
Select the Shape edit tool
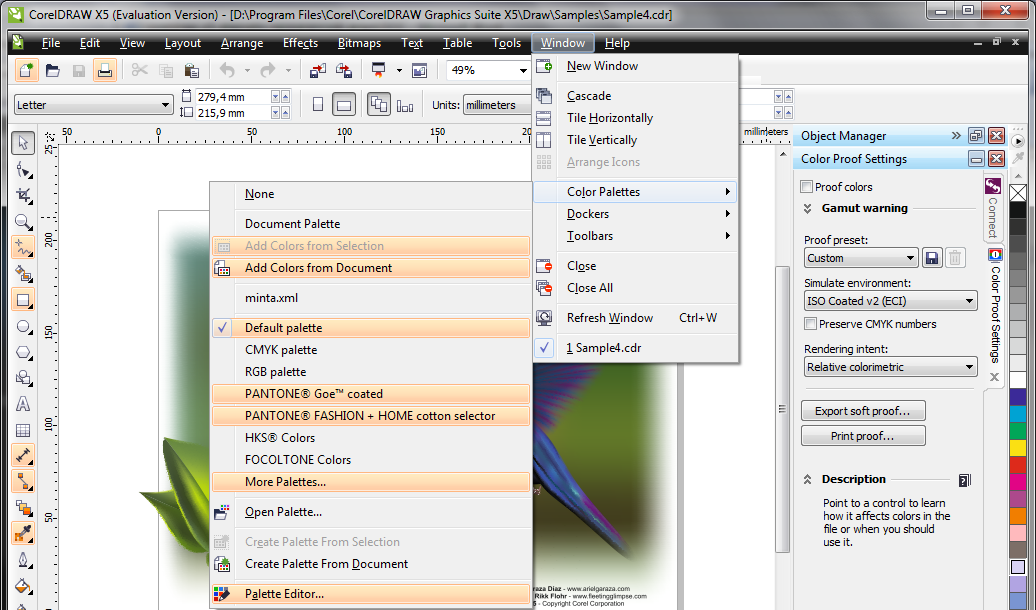(23, 171)
